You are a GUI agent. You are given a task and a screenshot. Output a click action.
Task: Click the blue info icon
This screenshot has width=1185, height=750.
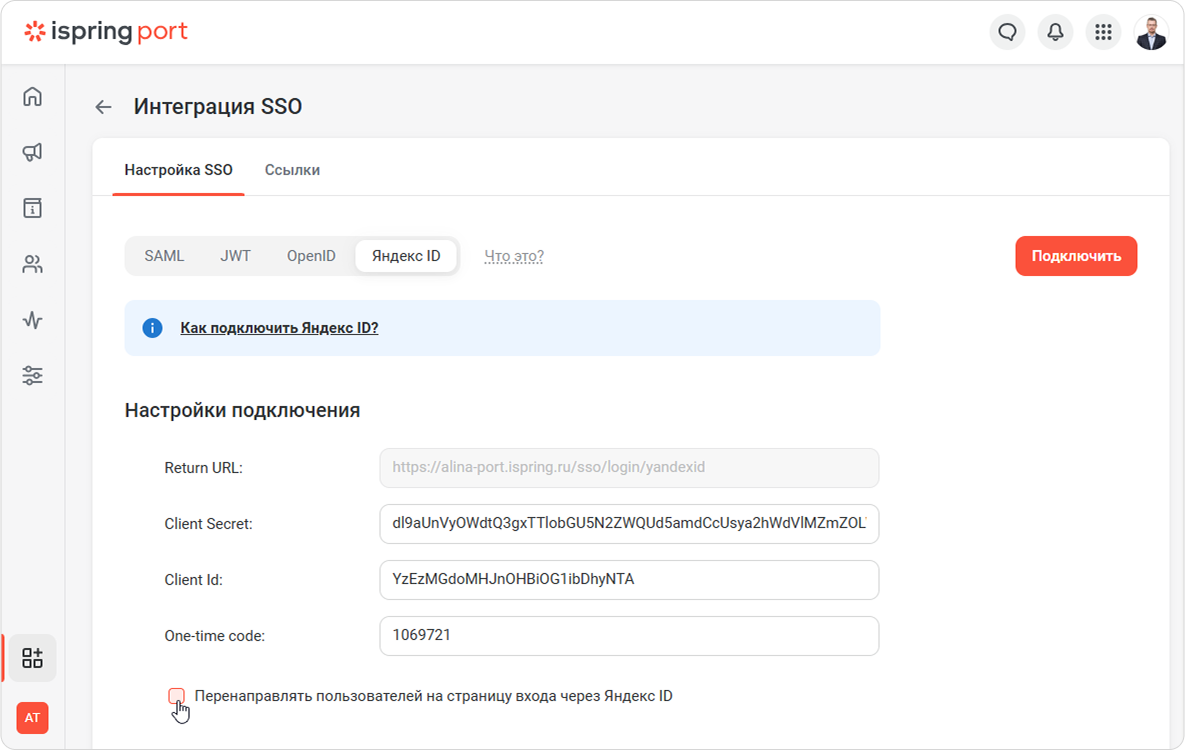(153, 328)
